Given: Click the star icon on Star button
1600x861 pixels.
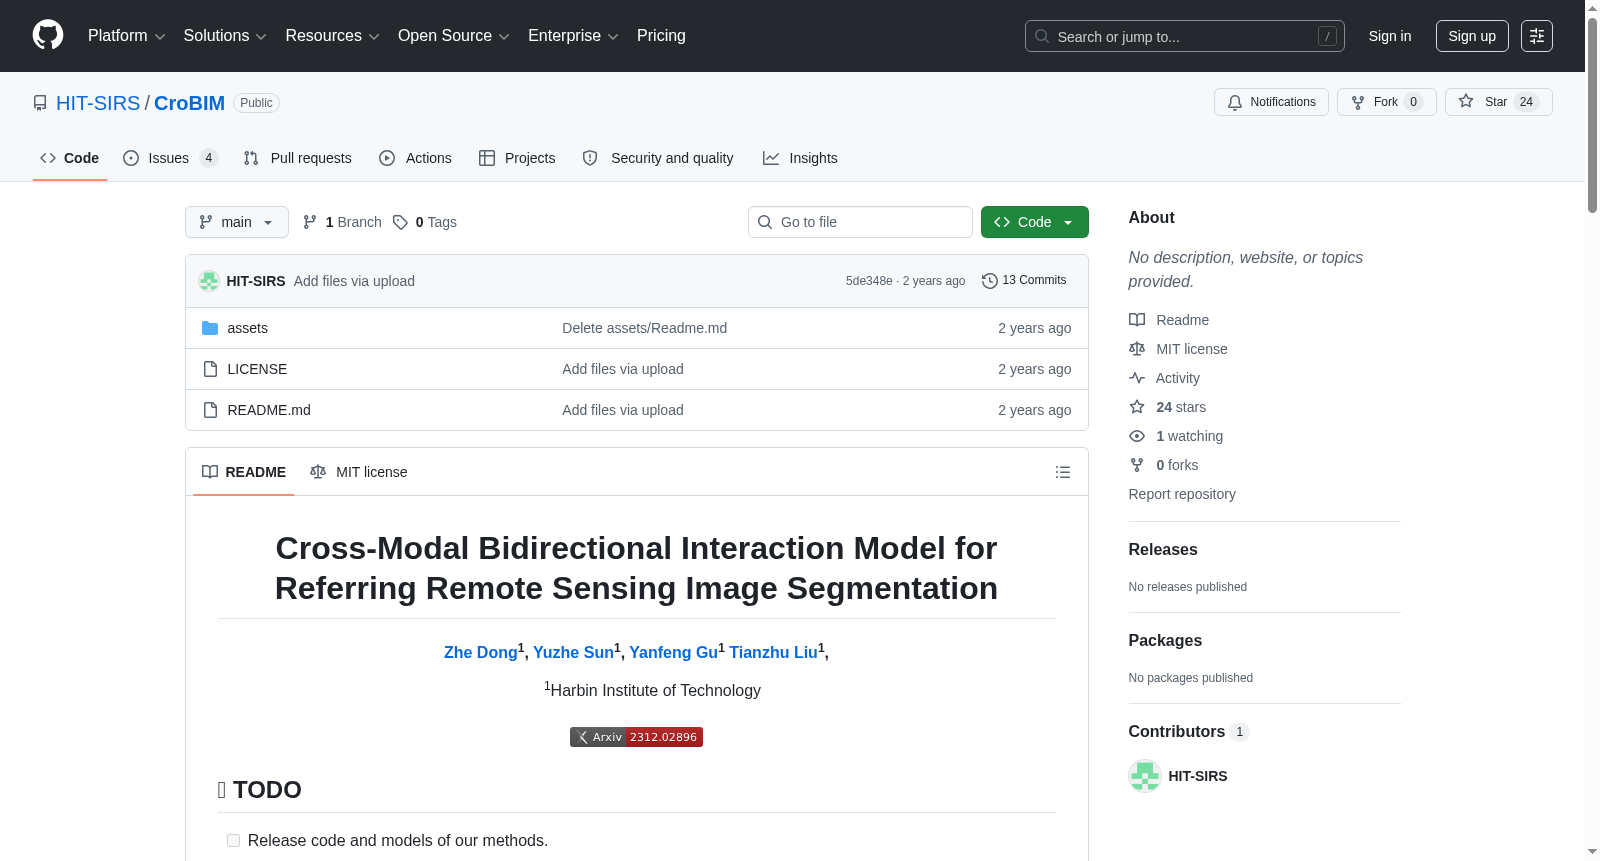Looking at the screenshot, I should coord(1466,101).
